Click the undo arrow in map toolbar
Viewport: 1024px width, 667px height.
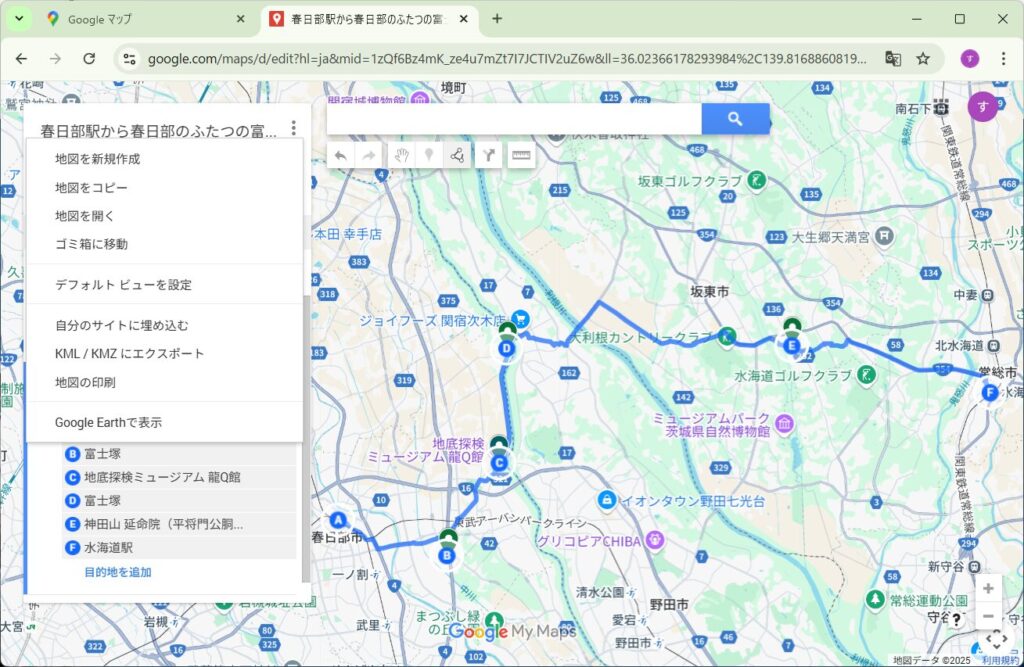[340, 155]
